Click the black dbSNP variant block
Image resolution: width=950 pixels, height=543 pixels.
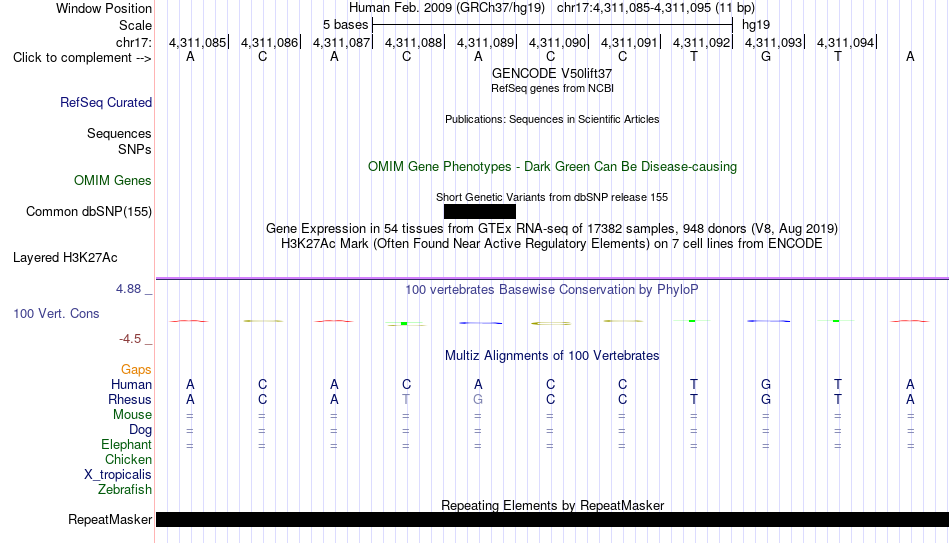coord(480,212)
